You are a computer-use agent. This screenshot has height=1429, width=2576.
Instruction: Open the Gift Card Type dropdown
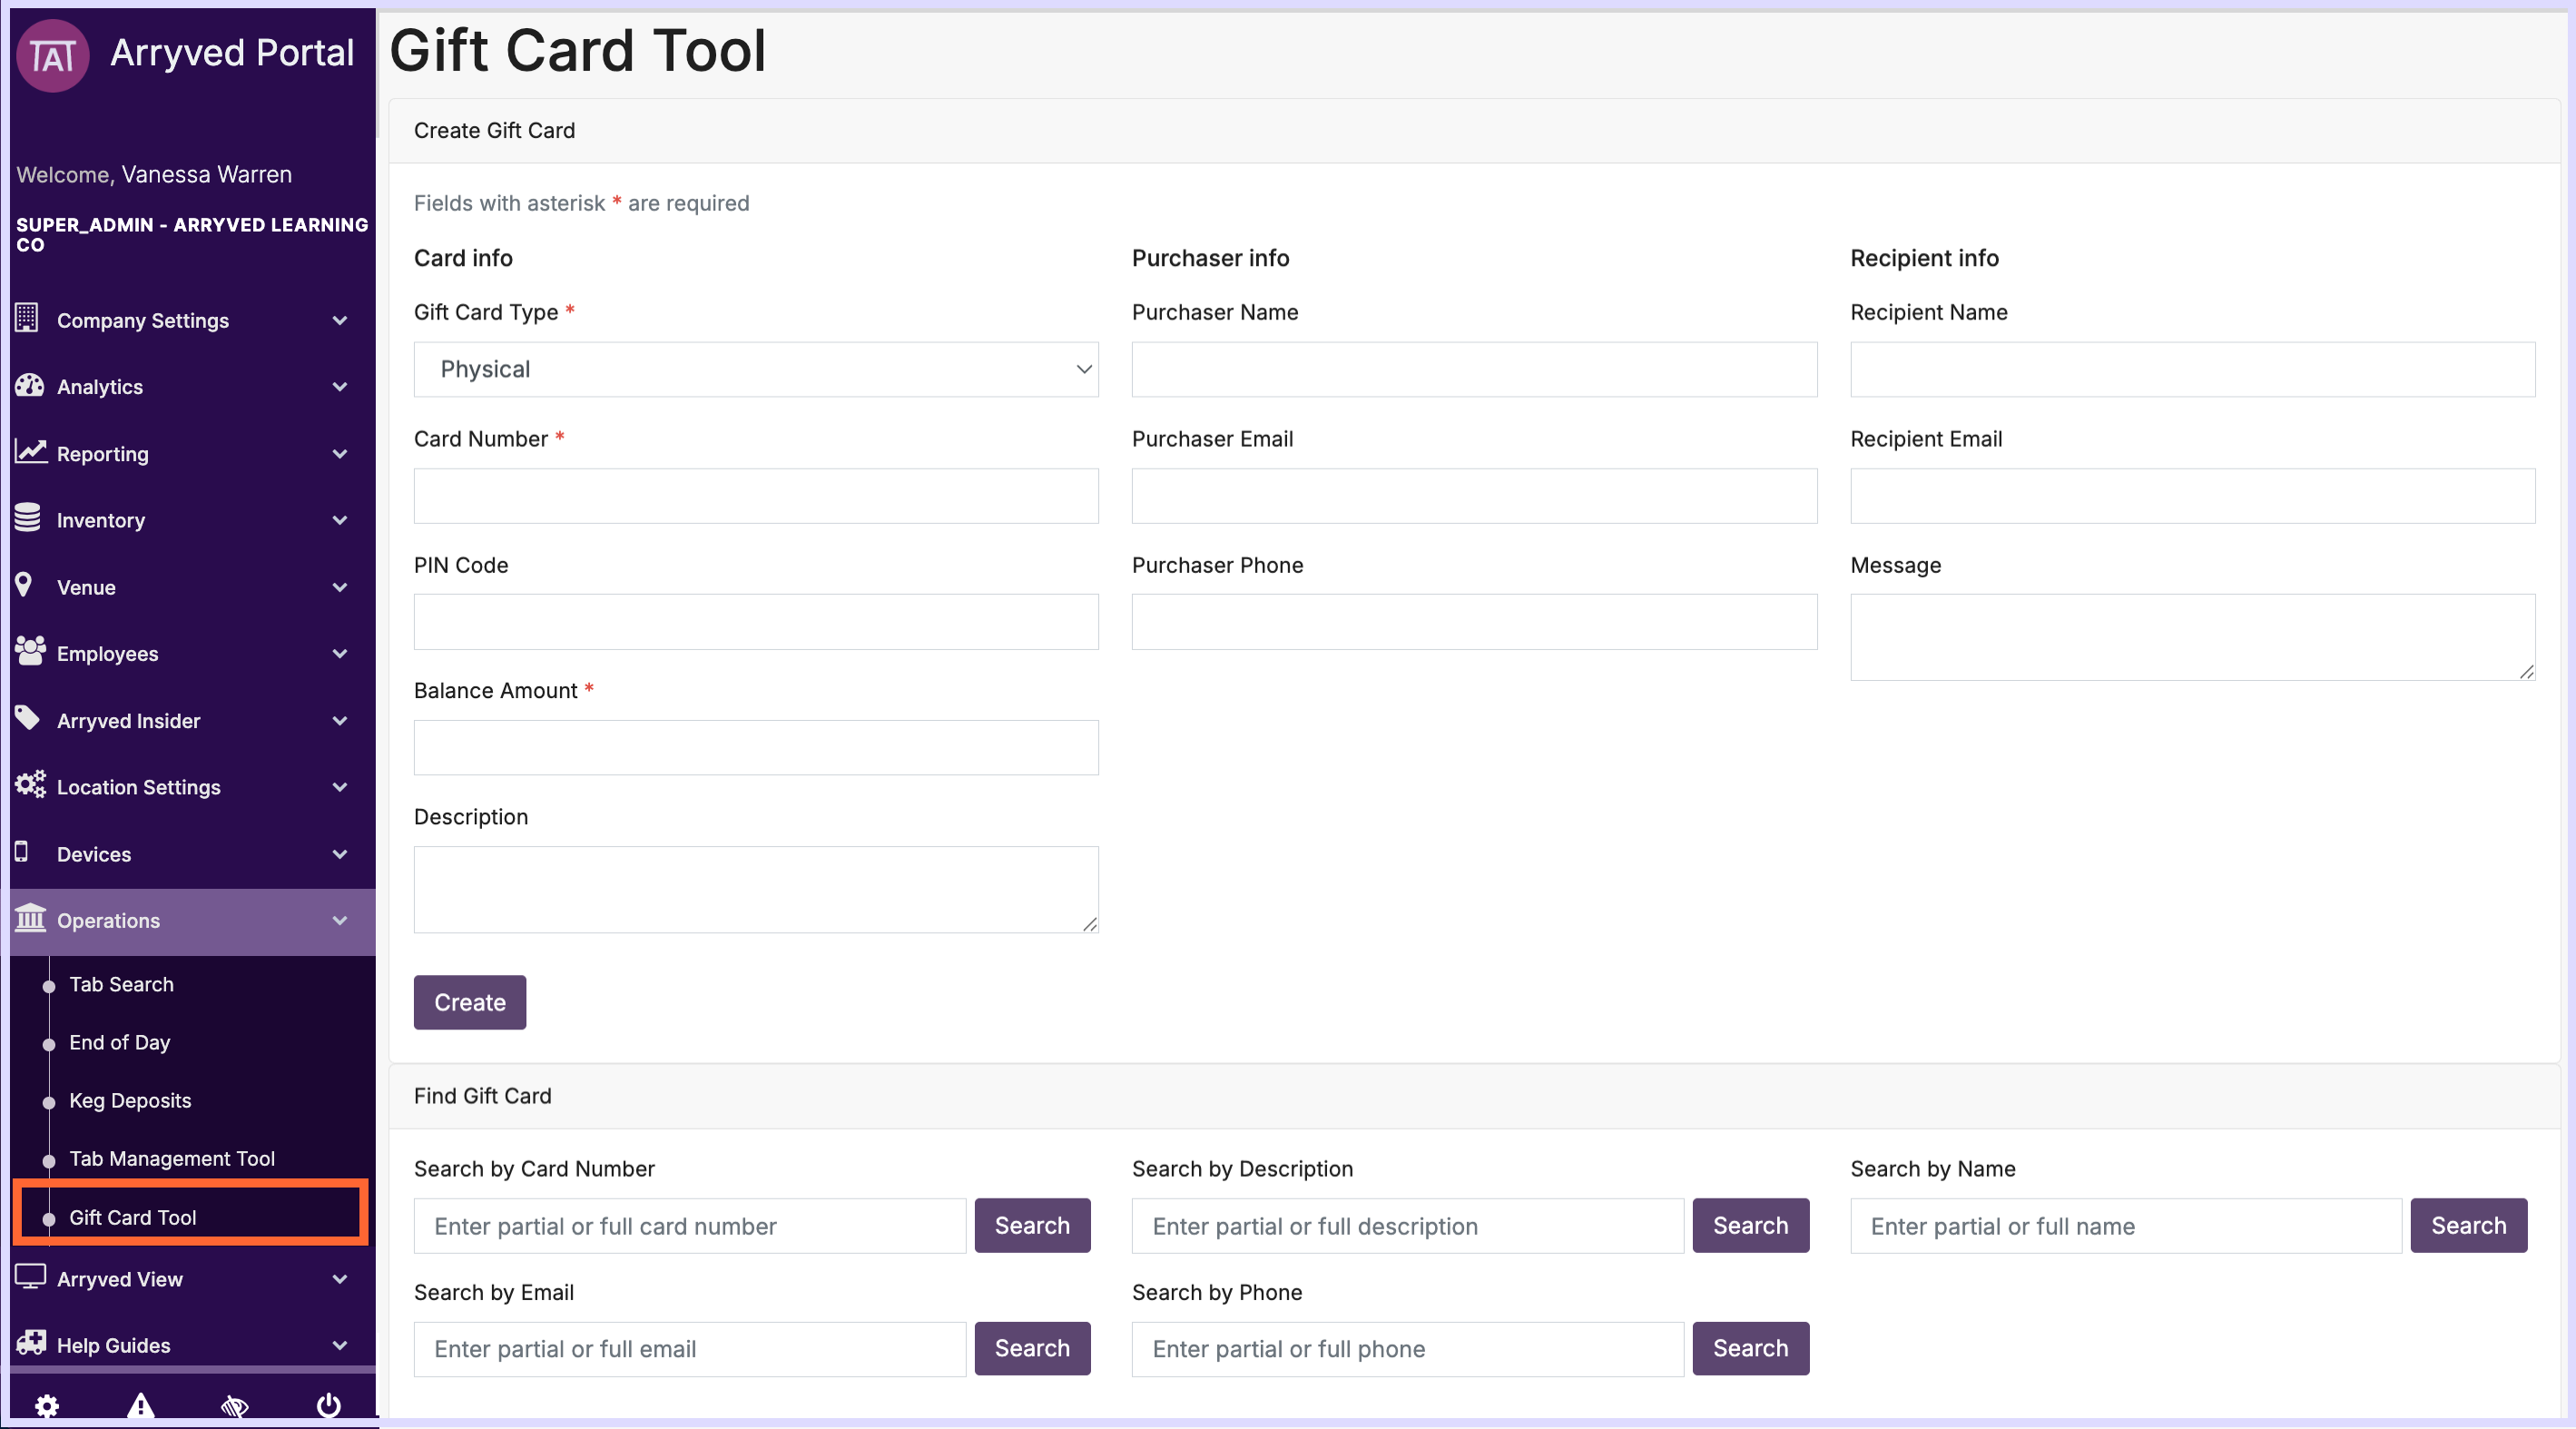coord(755,369)
